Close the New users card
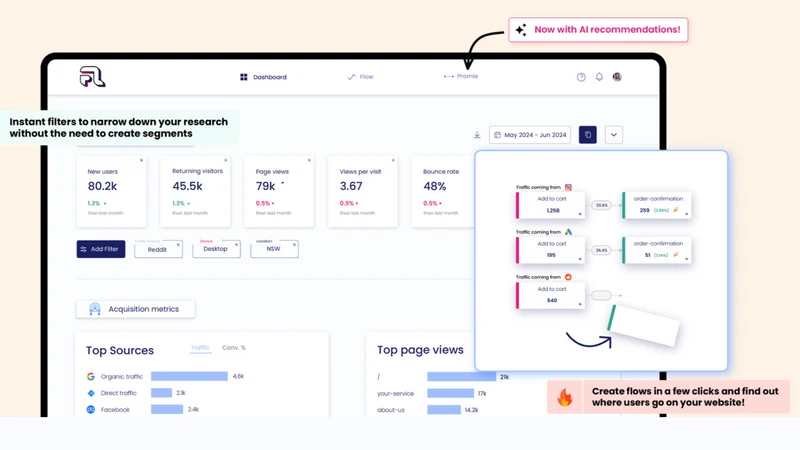The height and width of the screenshot is (450, 800). pyautogui.click(x=141, y=160)
